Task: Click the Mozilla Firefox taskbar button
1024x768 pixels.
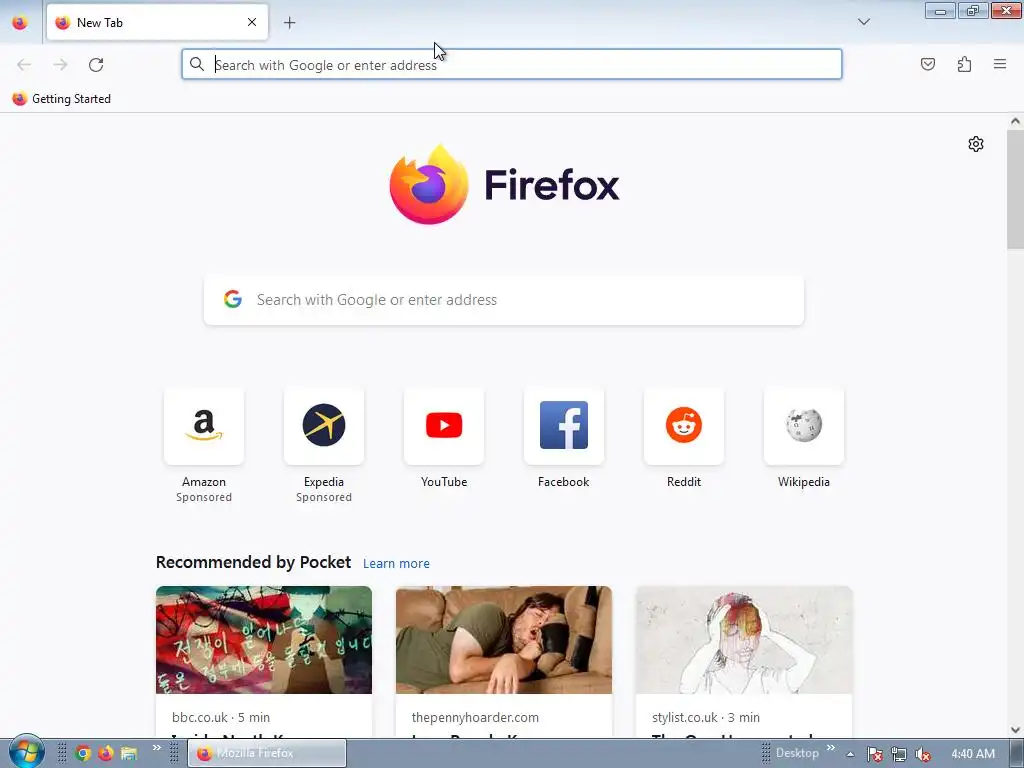Action: (268, 754)
